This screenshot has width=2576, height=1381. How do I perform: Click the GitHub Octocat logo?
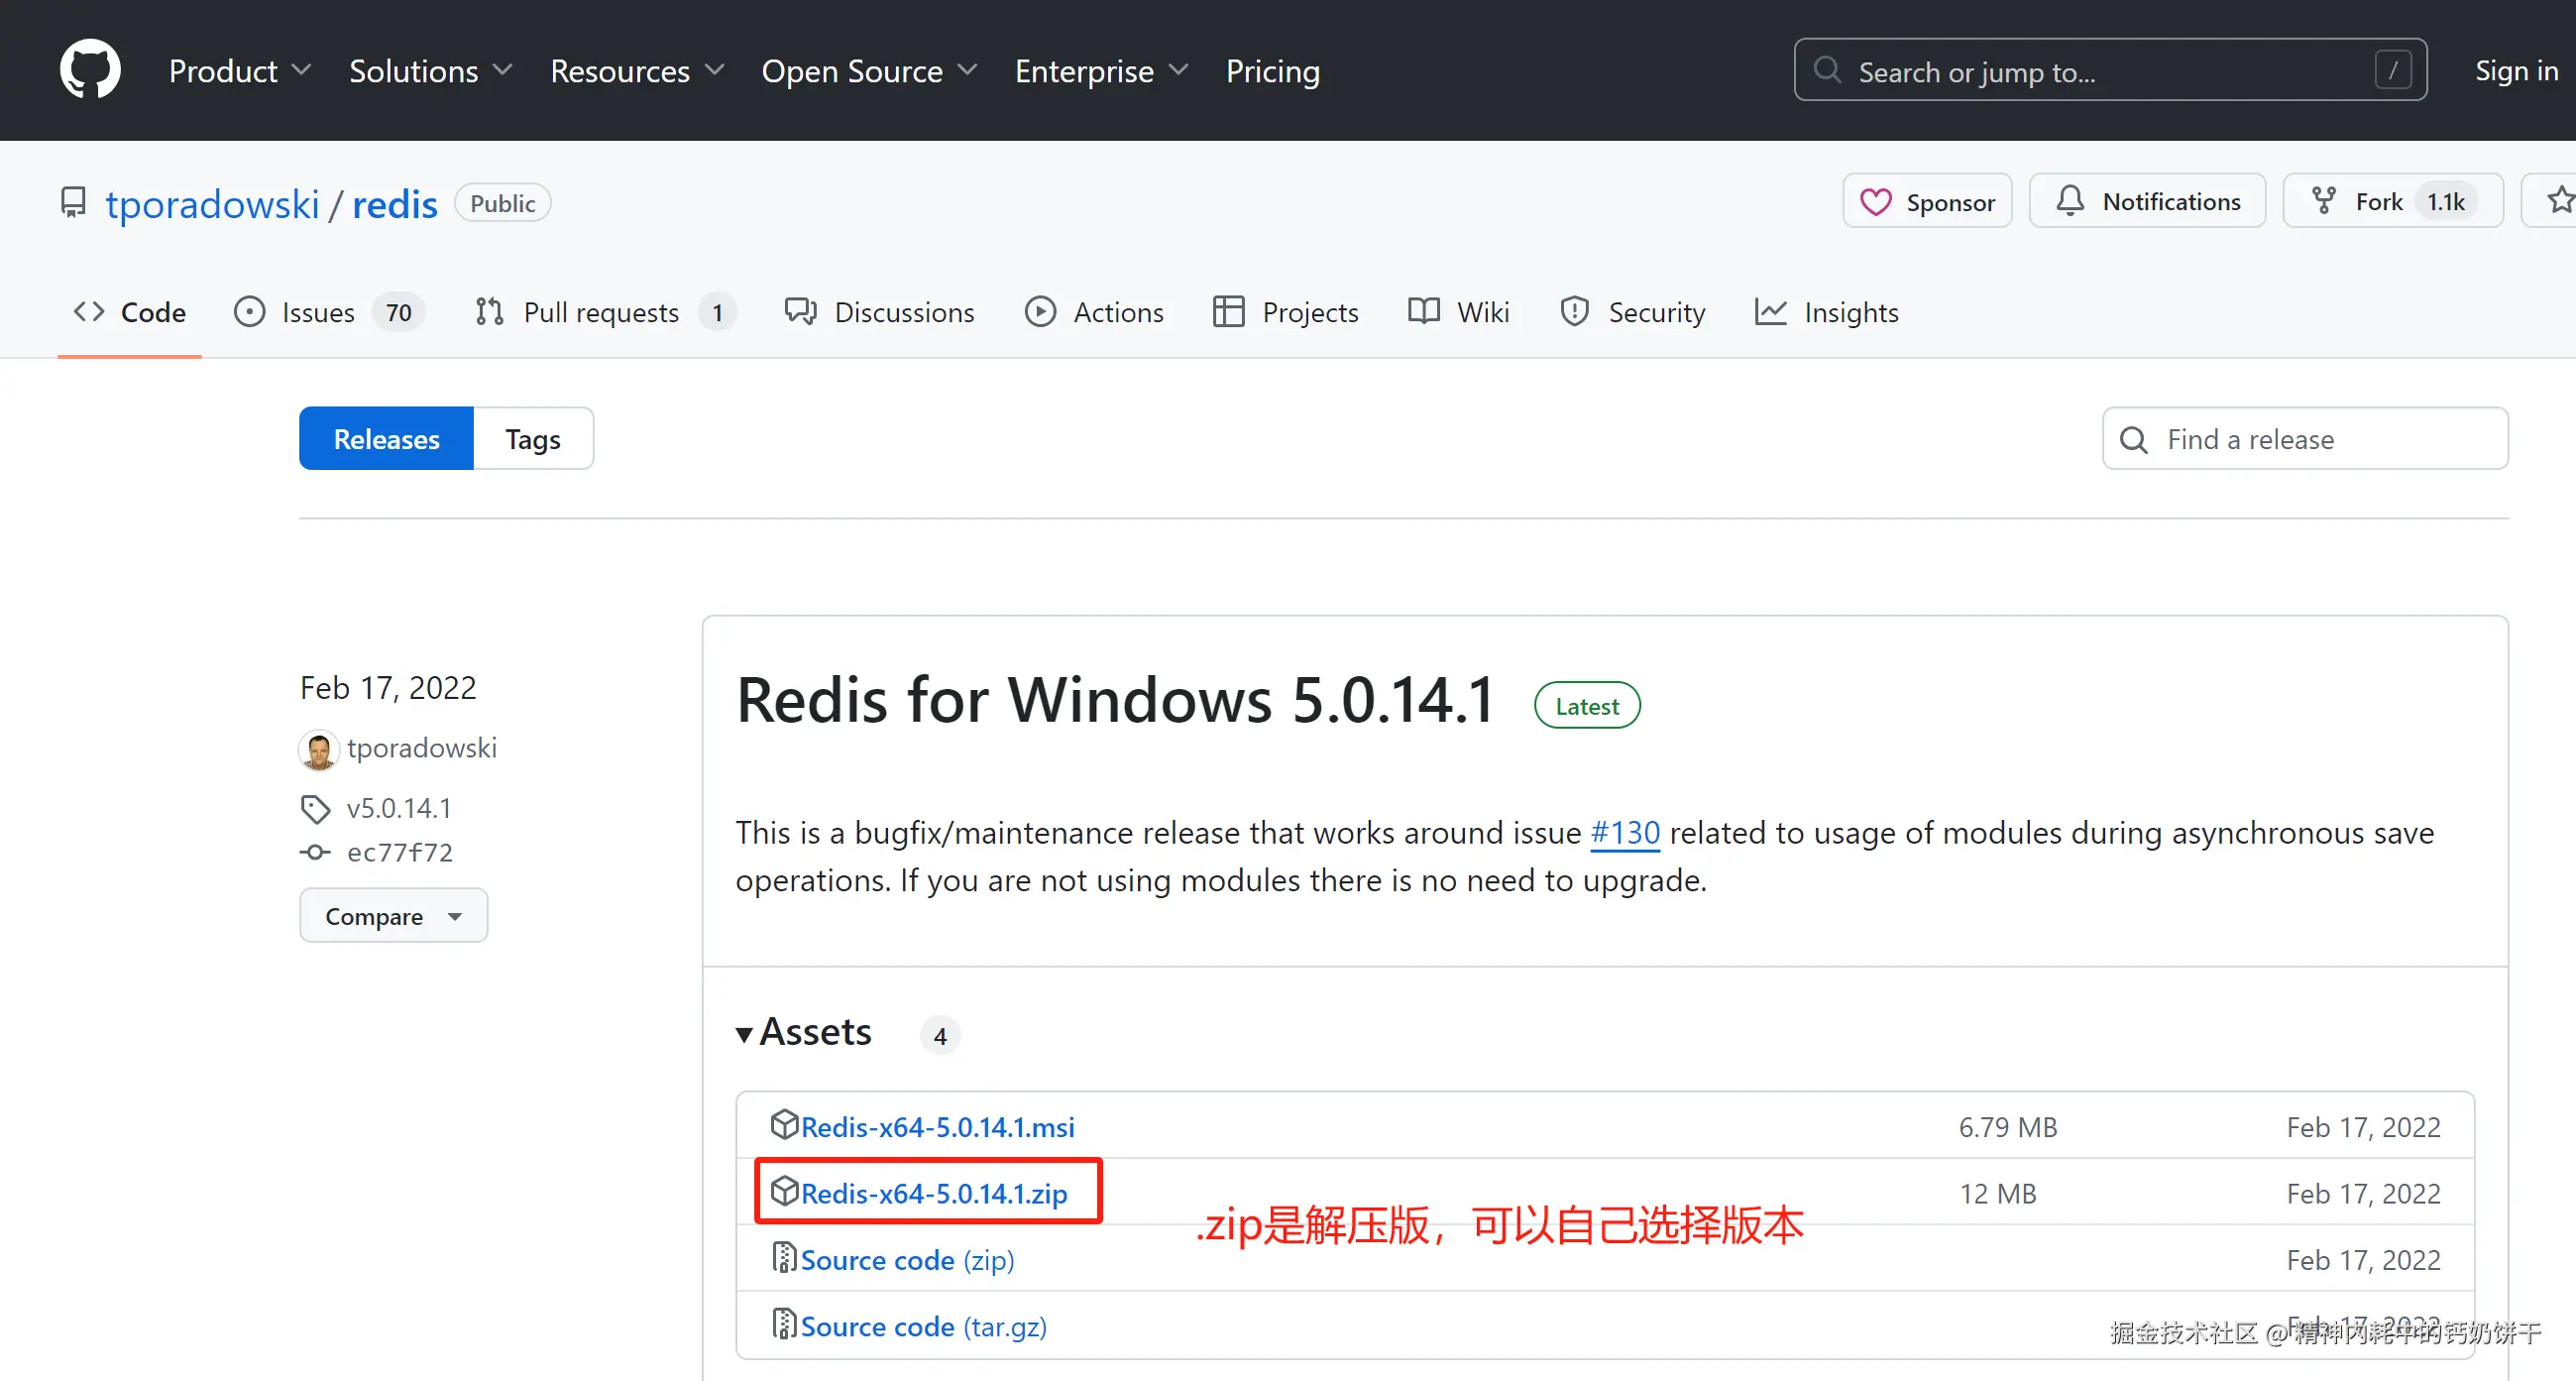[x=90, y=70]
